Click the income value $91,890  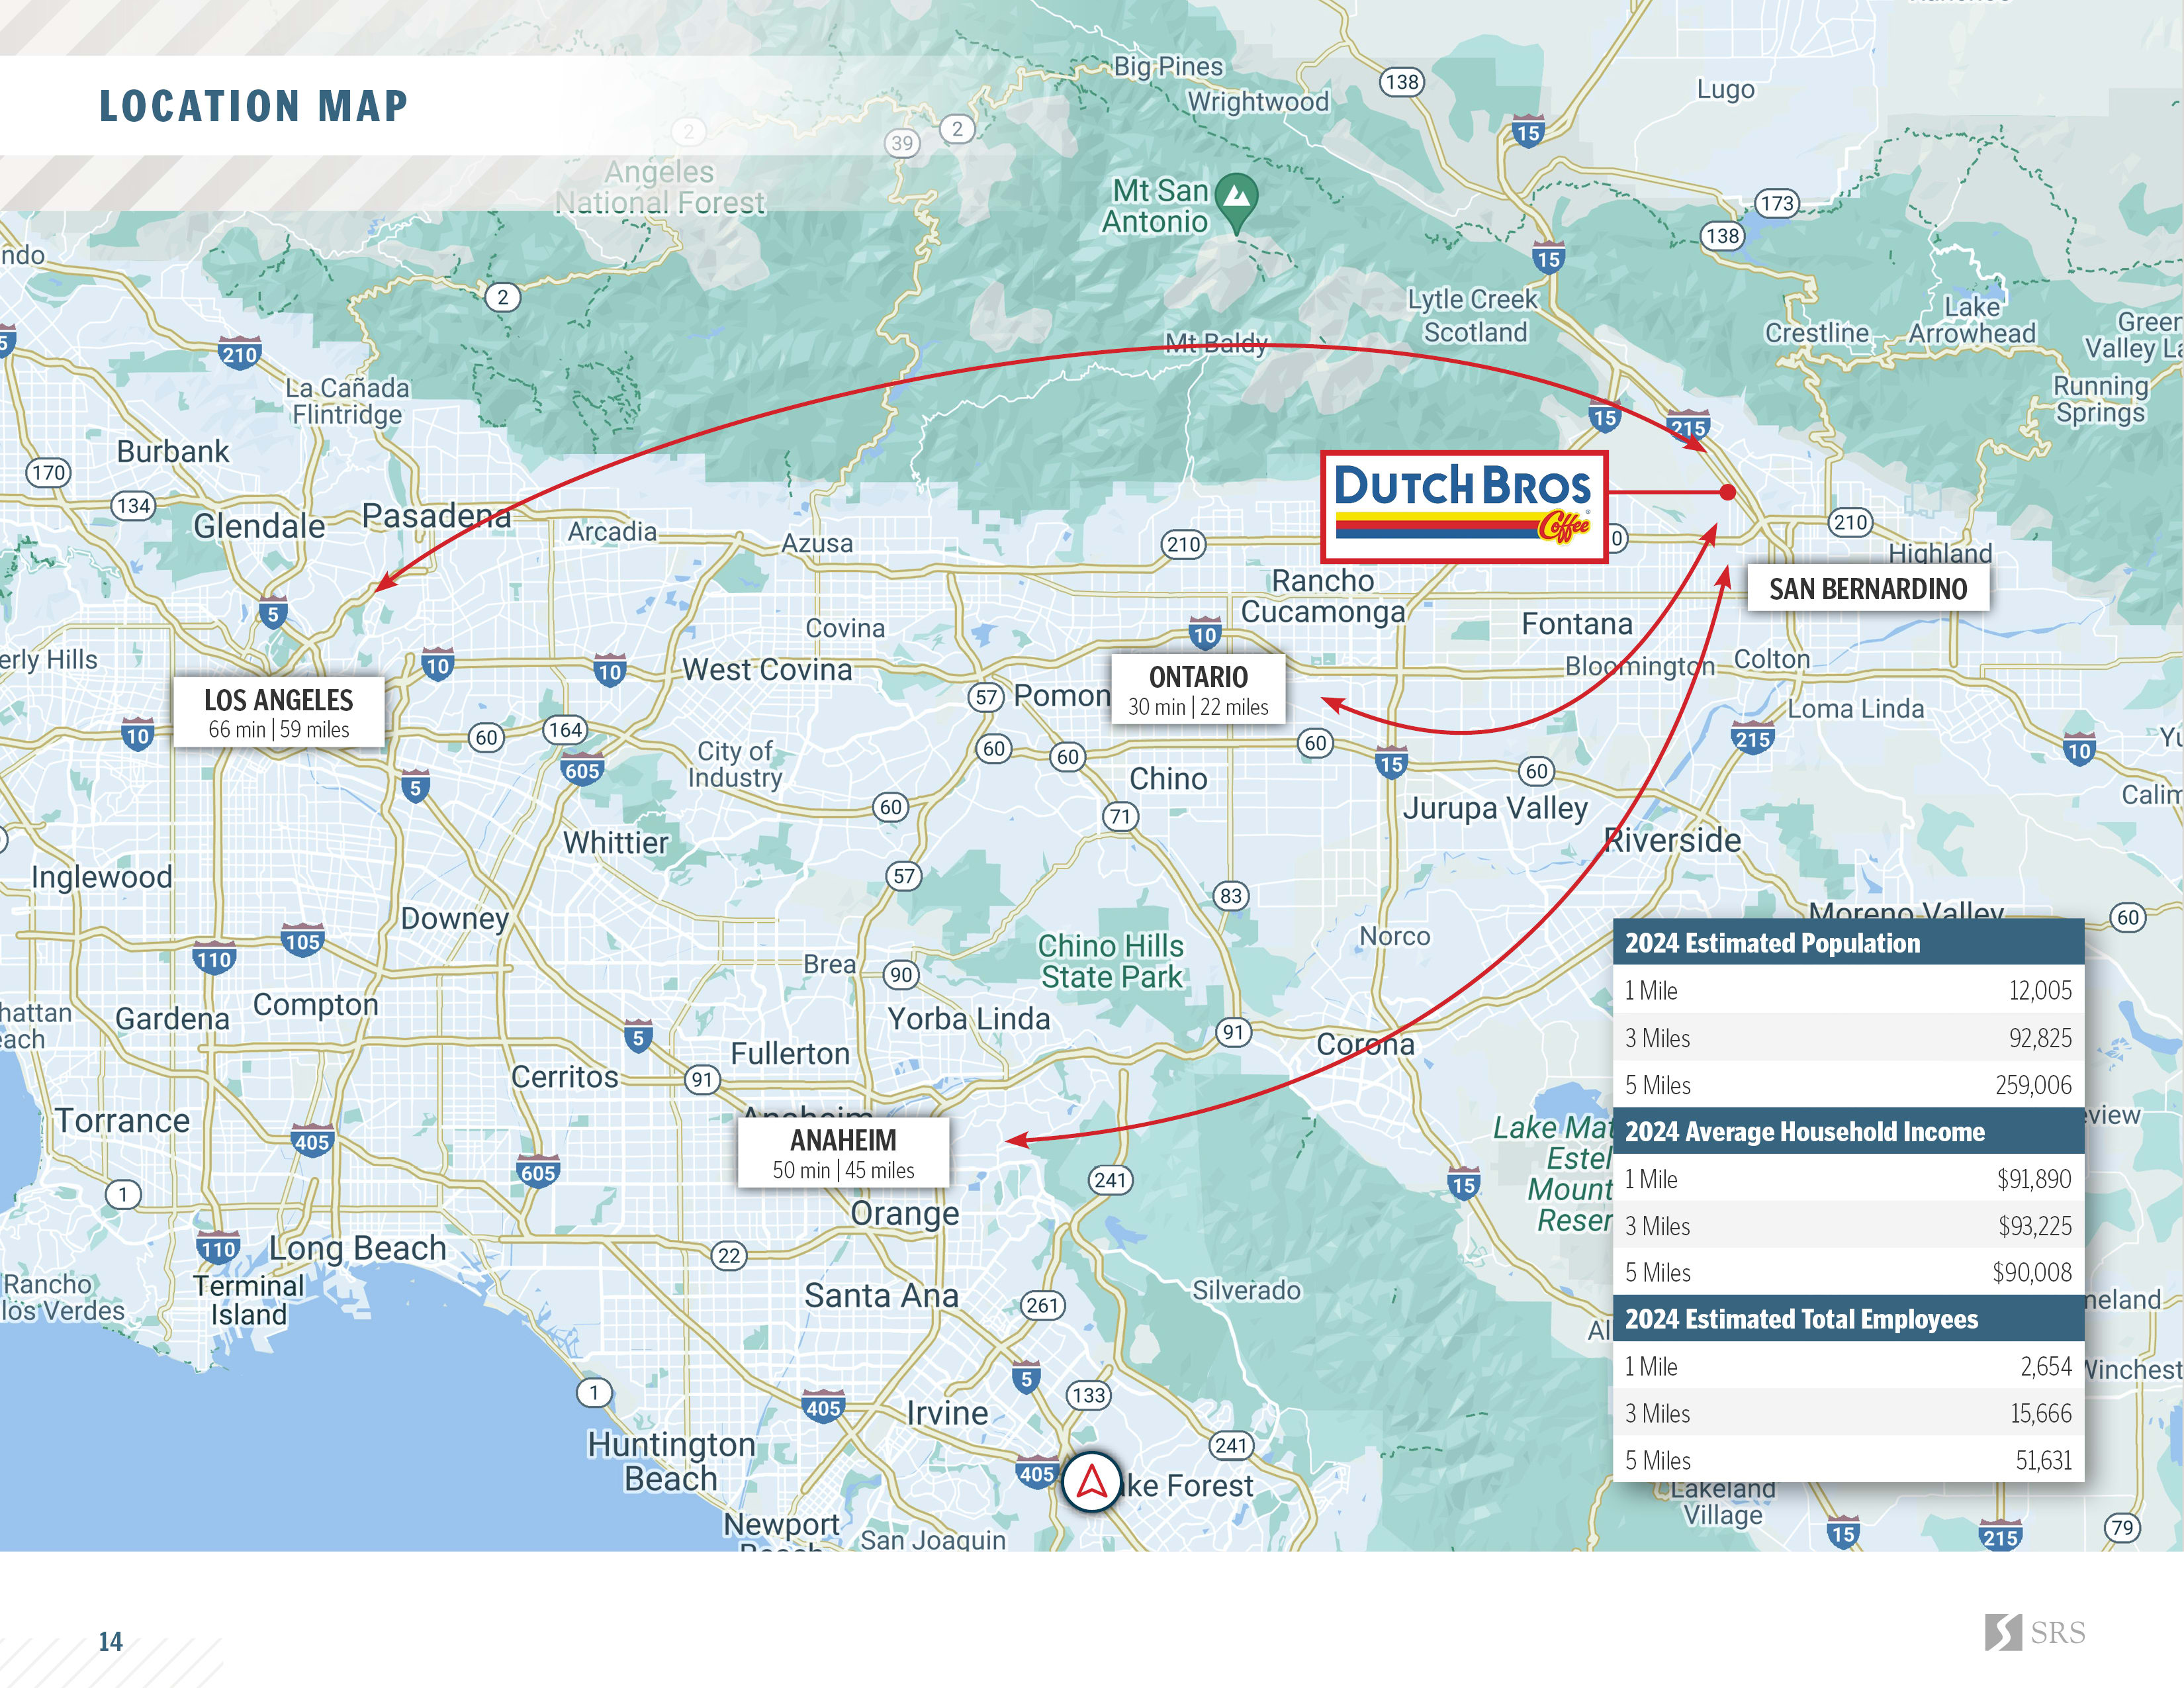coord(2034,1179)
